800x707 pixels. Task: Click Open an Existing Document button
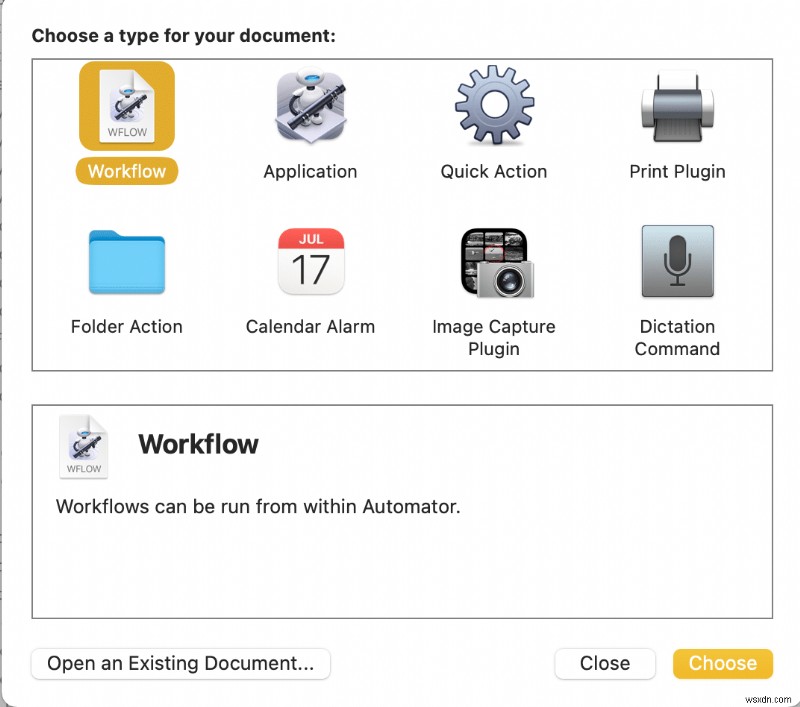tap(180, 663)
